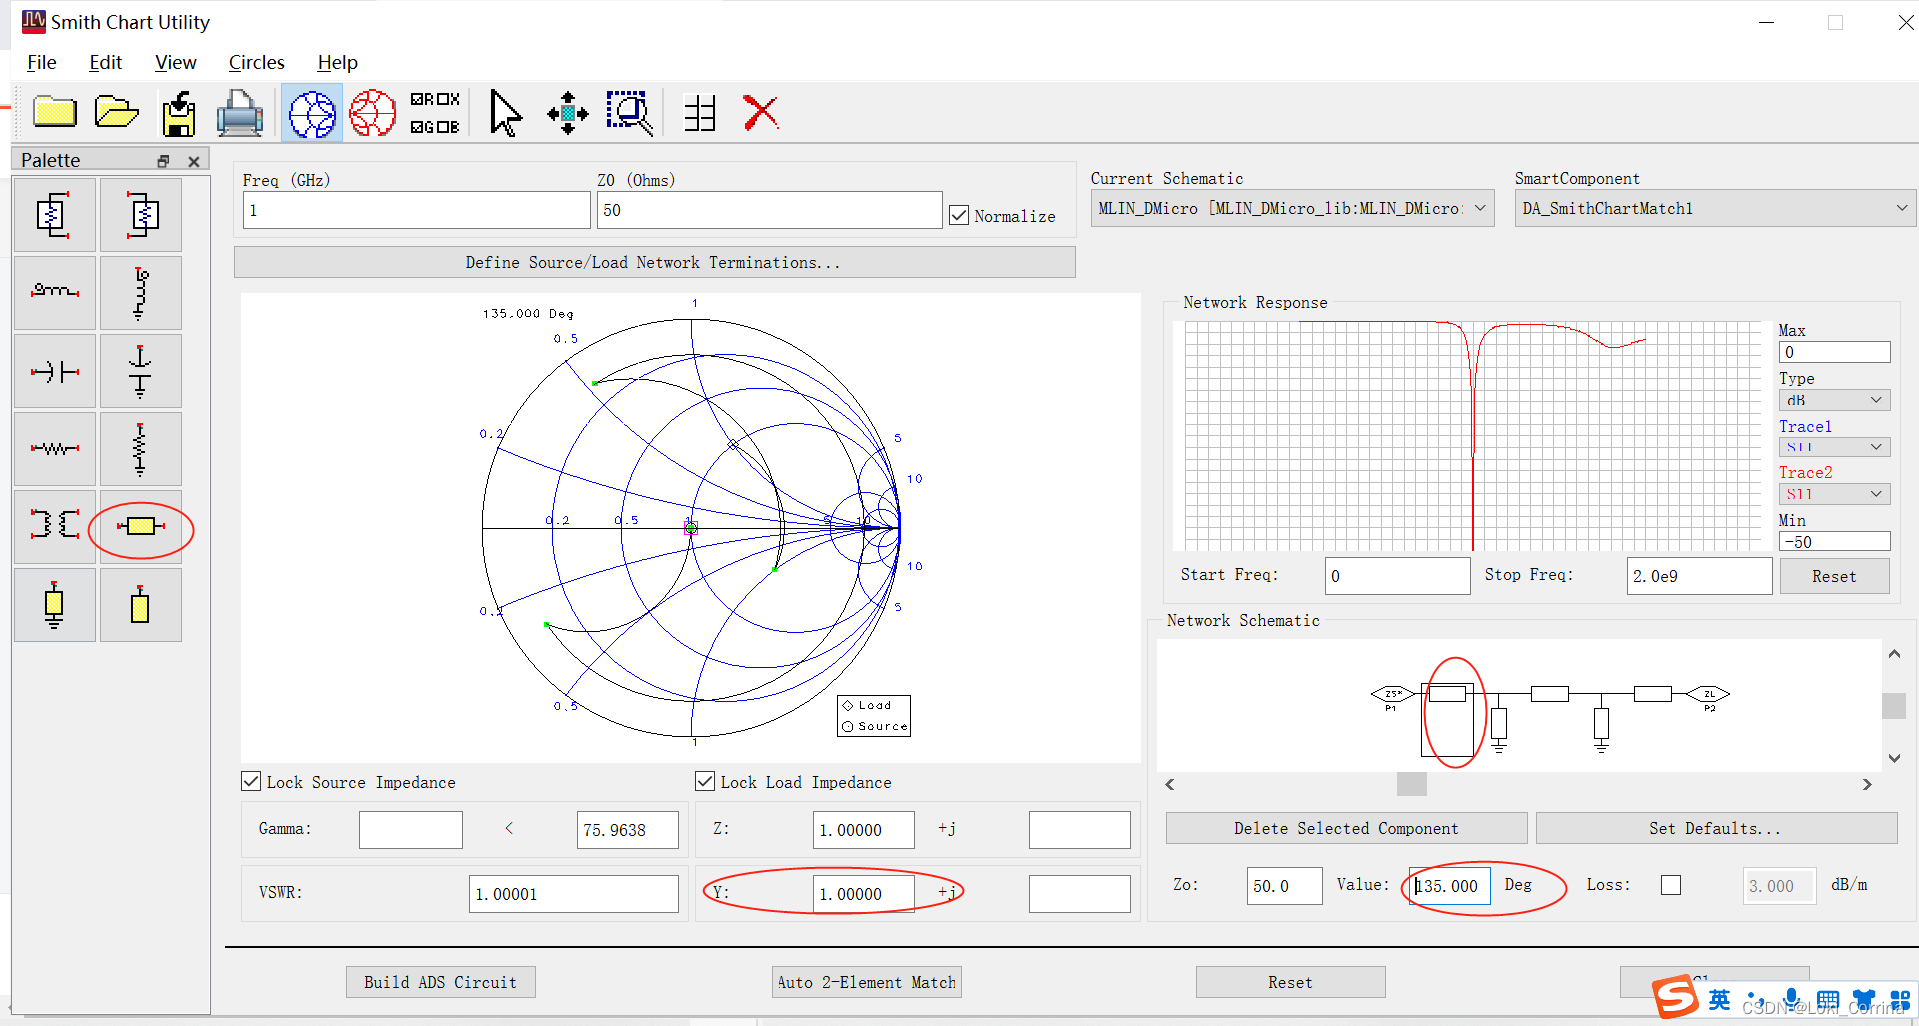The width and height of the screenshot is (1919, 1026).
Task: Add a shunt inductor from palette
Action: 141,293
